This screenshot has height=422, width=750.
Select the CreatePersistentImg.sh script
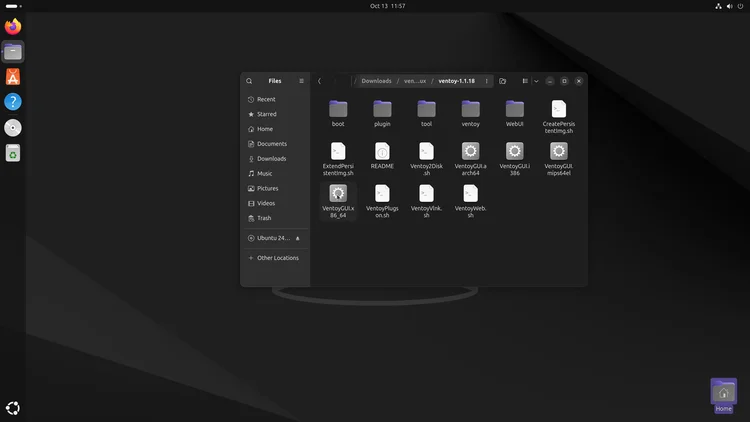coord(559,117)
